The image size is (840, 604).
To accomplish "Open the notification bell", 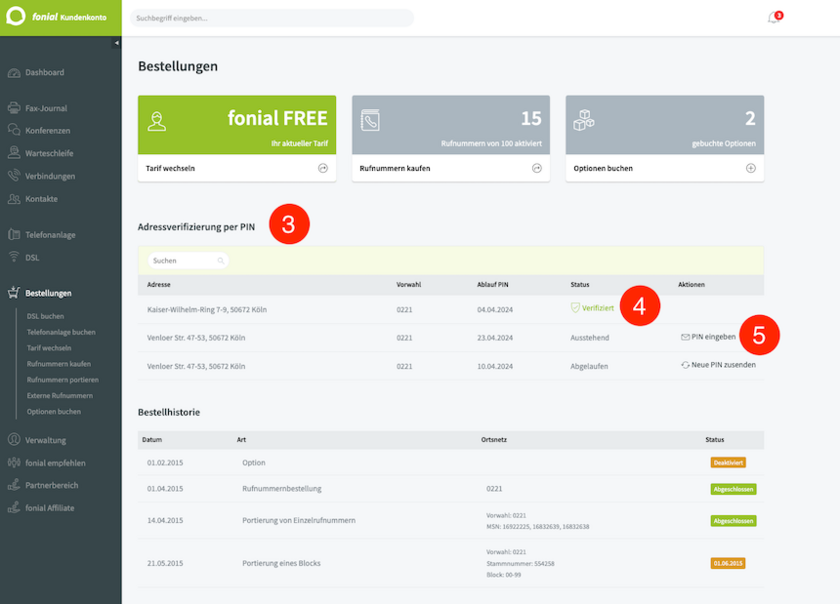I will (x=774, y=18).
